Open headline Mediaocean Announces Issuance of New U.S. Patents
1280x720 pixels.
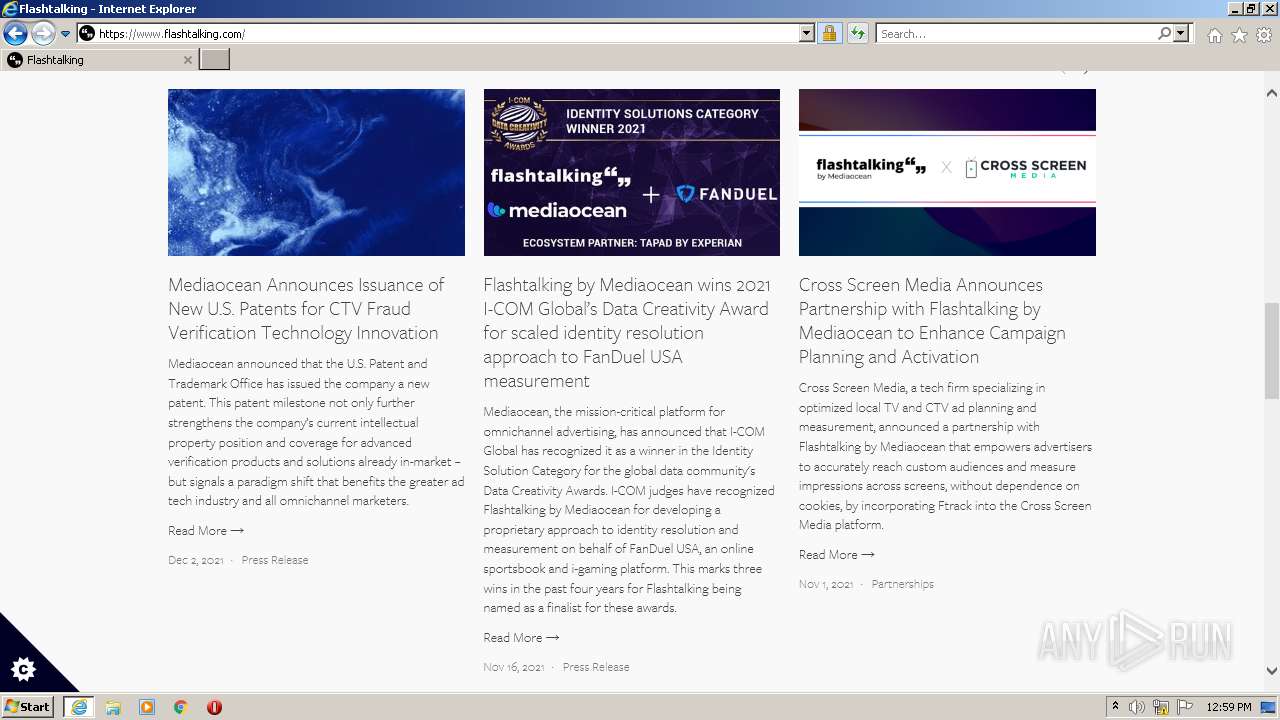(306, 309)
